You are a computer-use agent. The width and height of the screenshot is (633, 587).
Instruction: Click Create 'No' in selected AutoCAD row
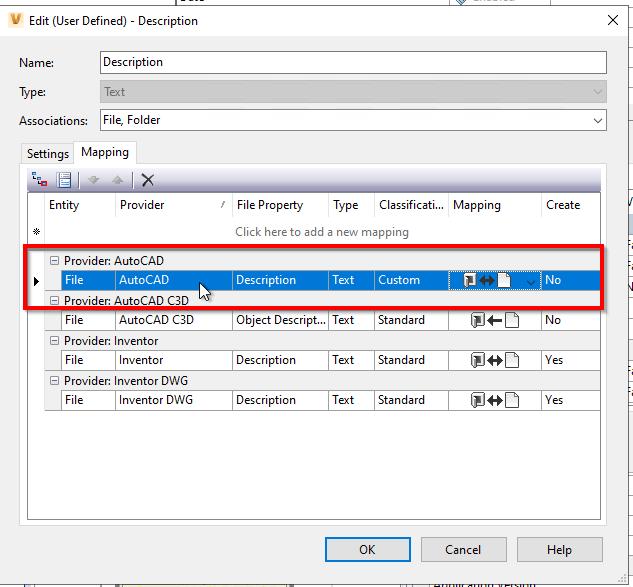pos(570,280)
